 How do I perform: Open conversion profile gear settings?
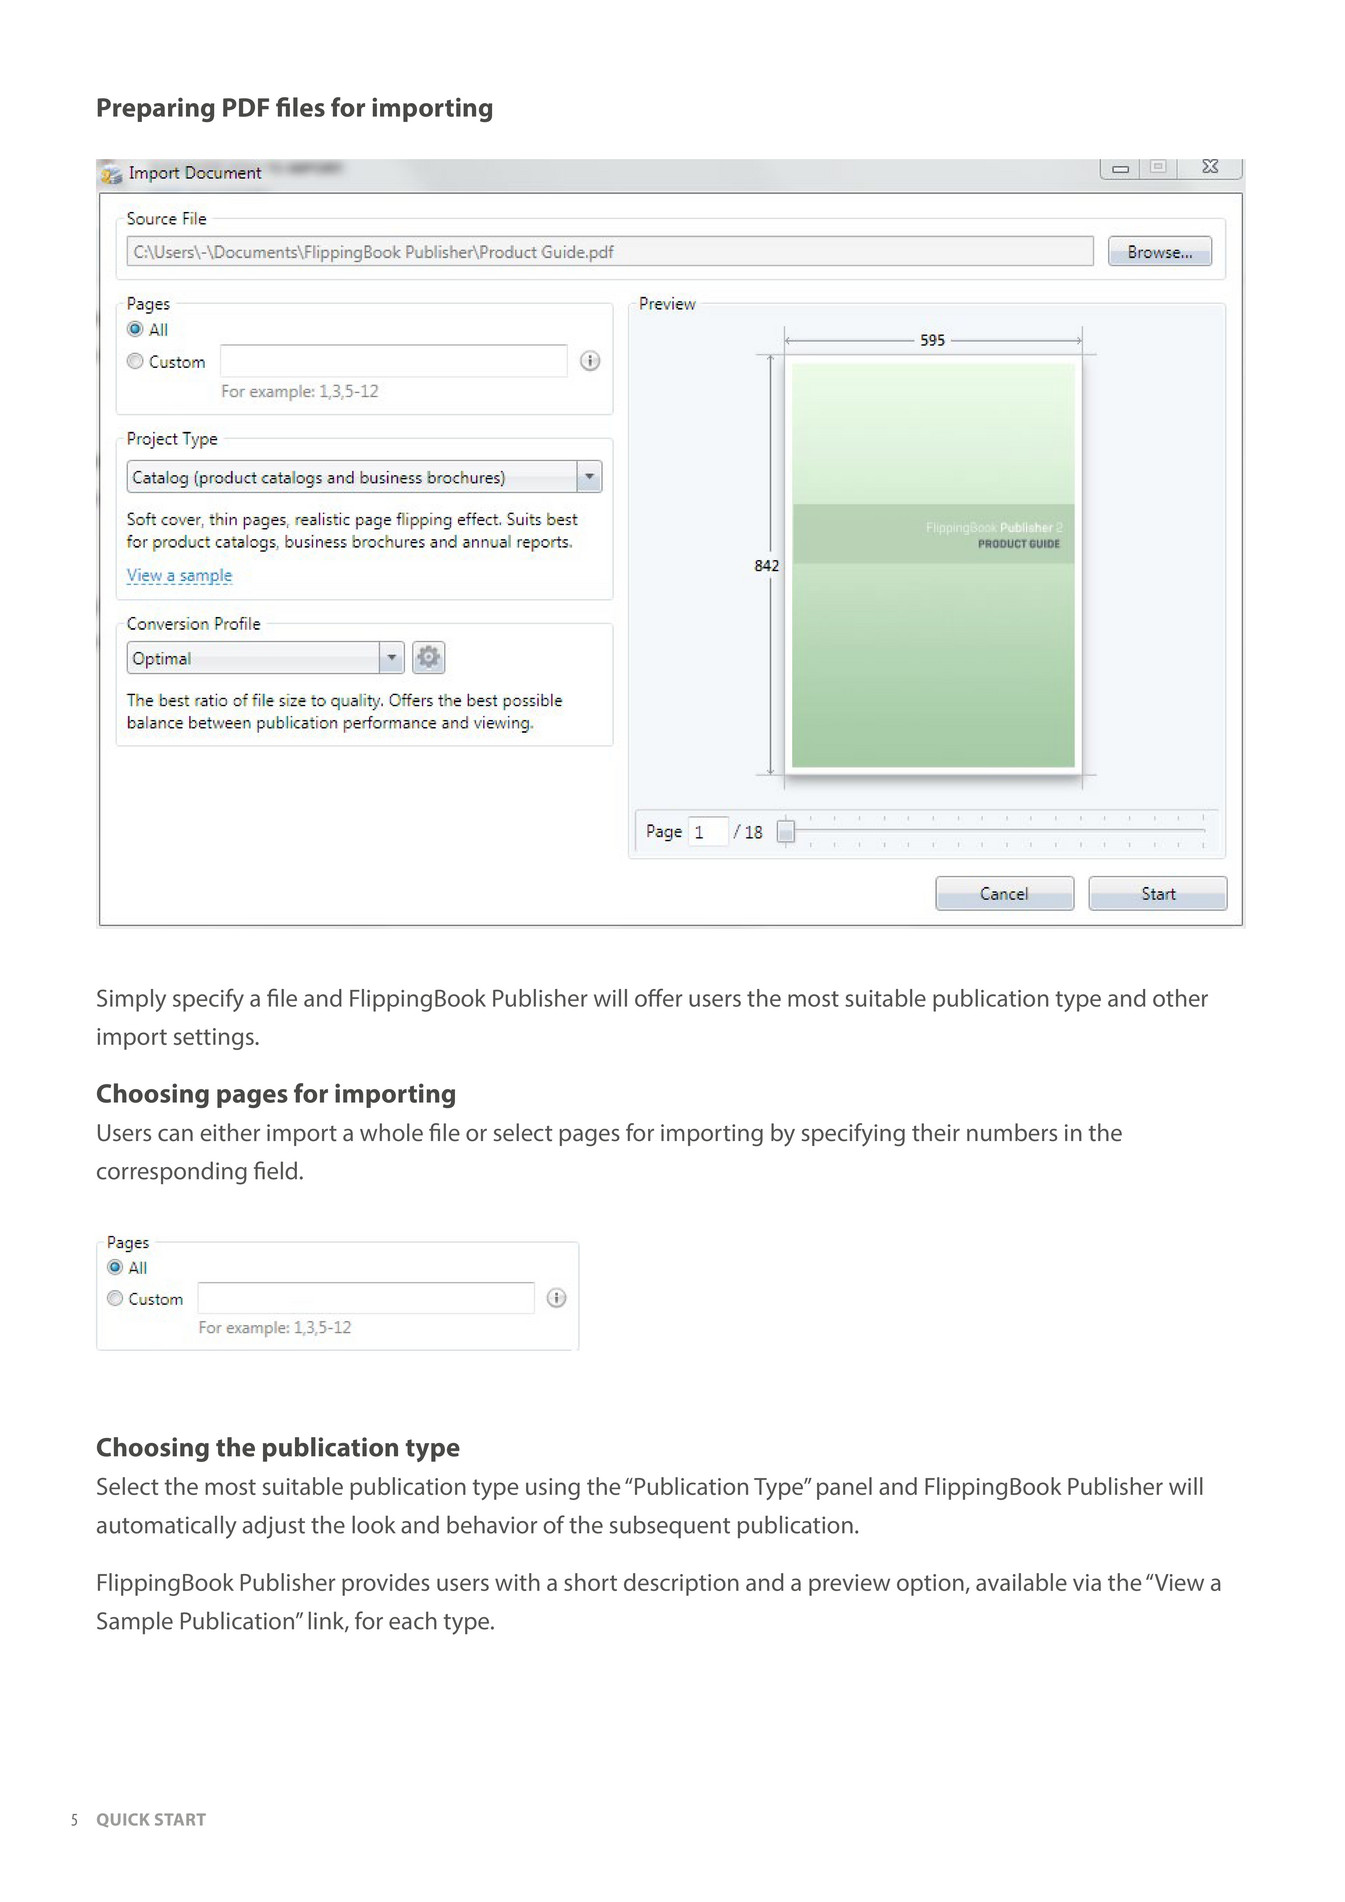[428, 657]
